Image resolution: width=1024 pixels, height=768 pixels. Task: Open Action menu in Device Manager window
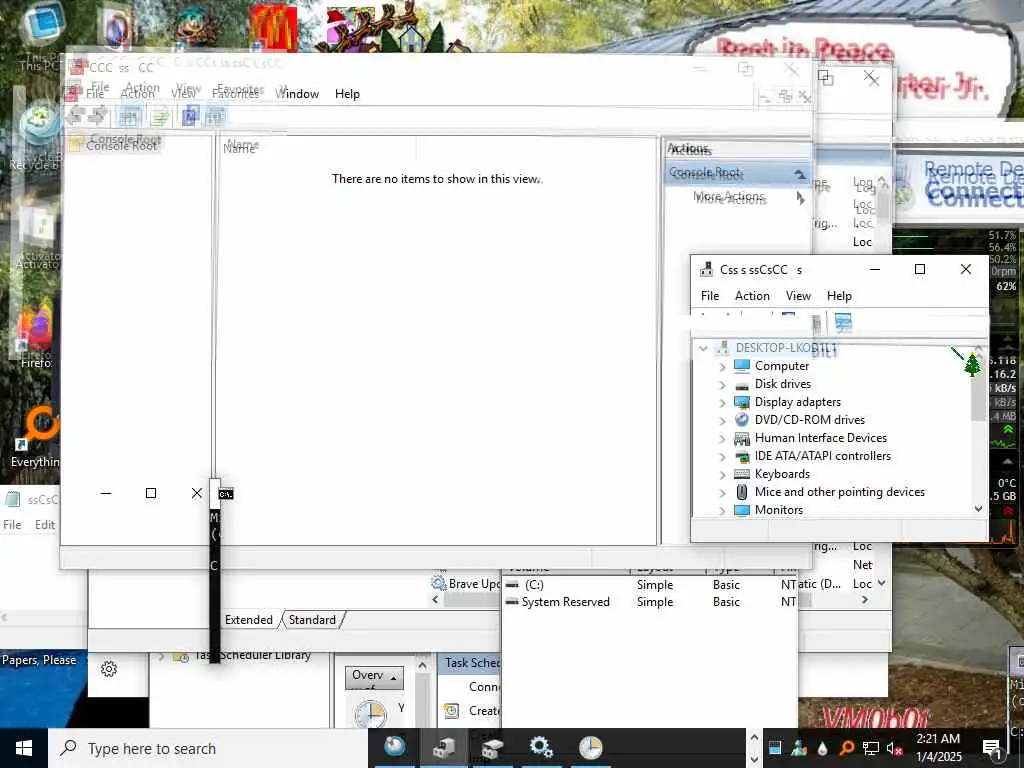(x=752, y=296)
